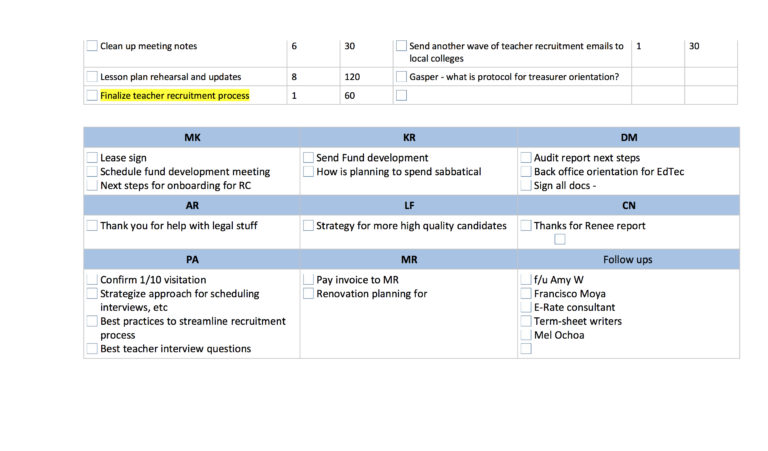
Task: Tick "Gasper - what is protocol" checkbox
Action: (x=401, y=77)
